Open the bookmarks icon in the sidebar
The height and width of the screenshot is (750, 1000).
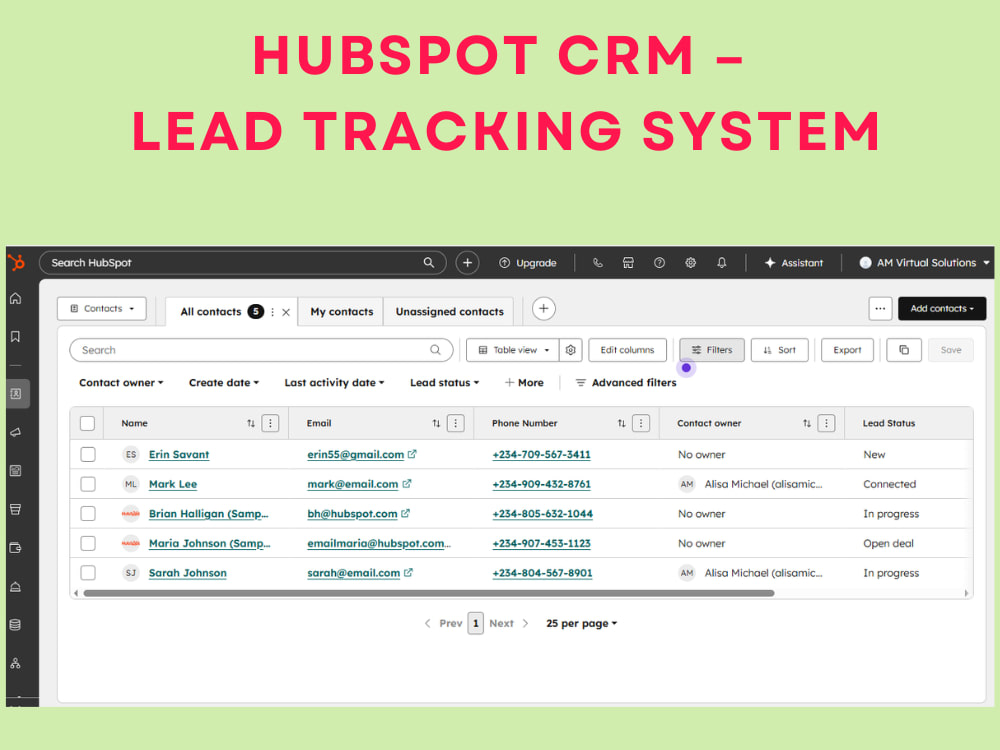[16, 337]
